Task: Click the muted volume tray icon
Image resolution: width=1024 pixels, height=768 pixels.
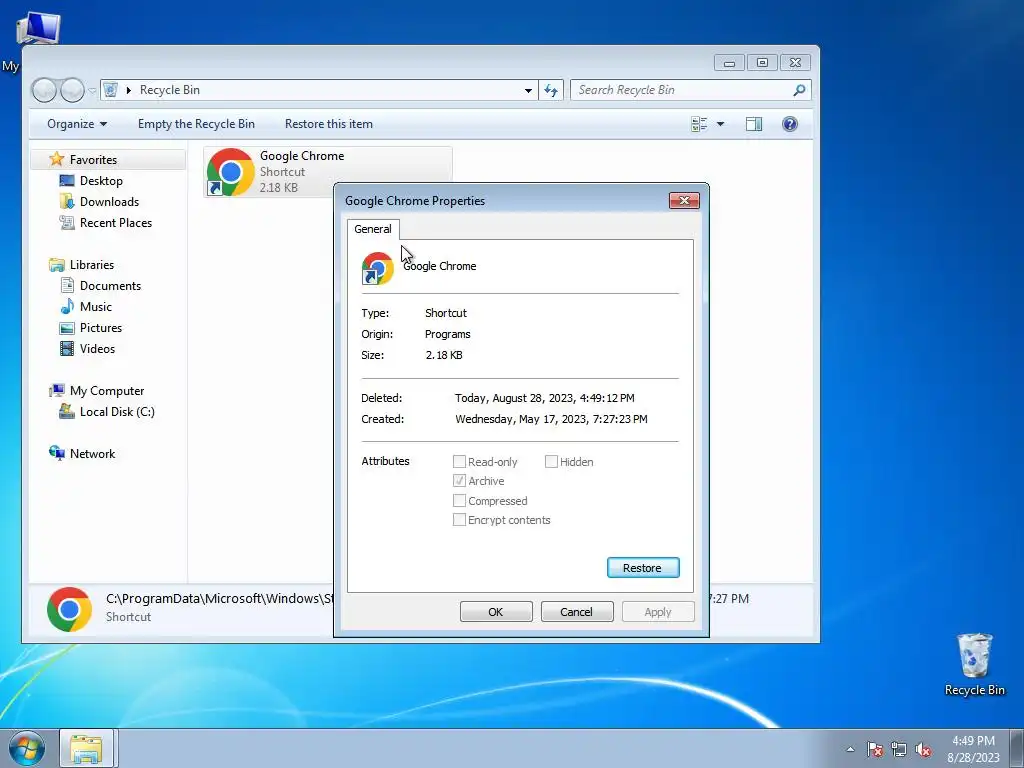Action: (923, 750)
